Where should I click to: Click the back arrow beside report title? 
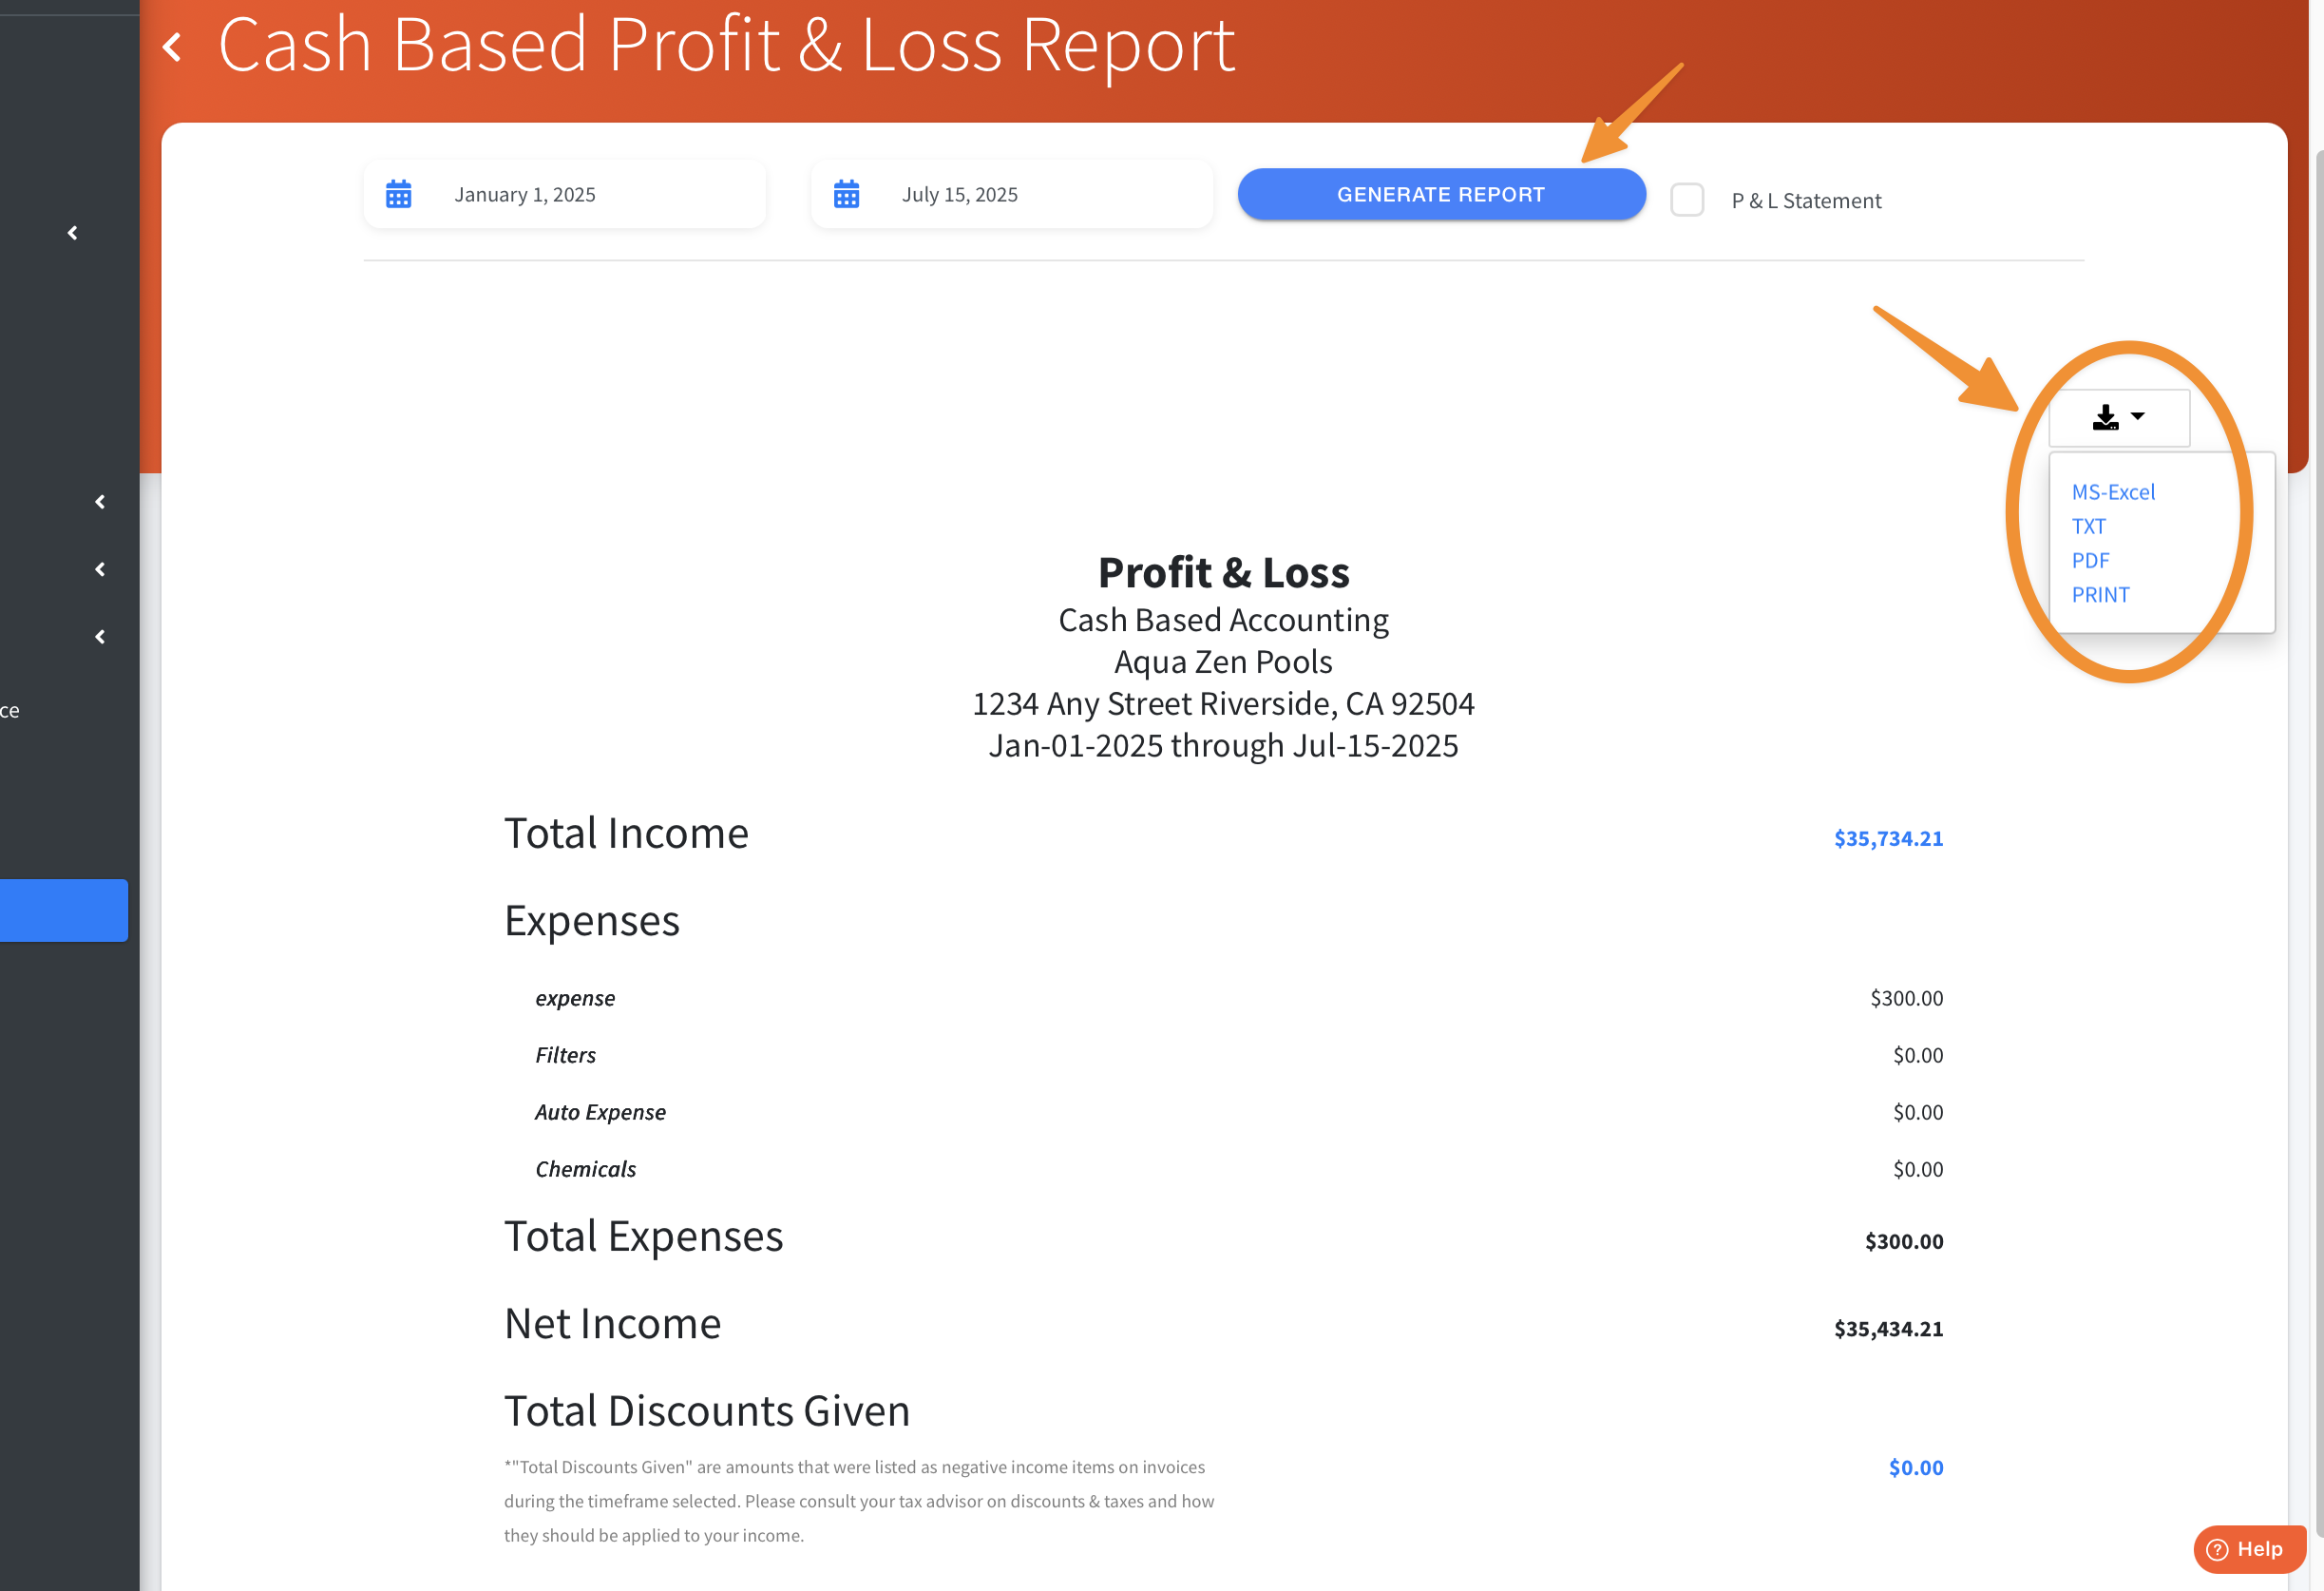coord(173,47)
